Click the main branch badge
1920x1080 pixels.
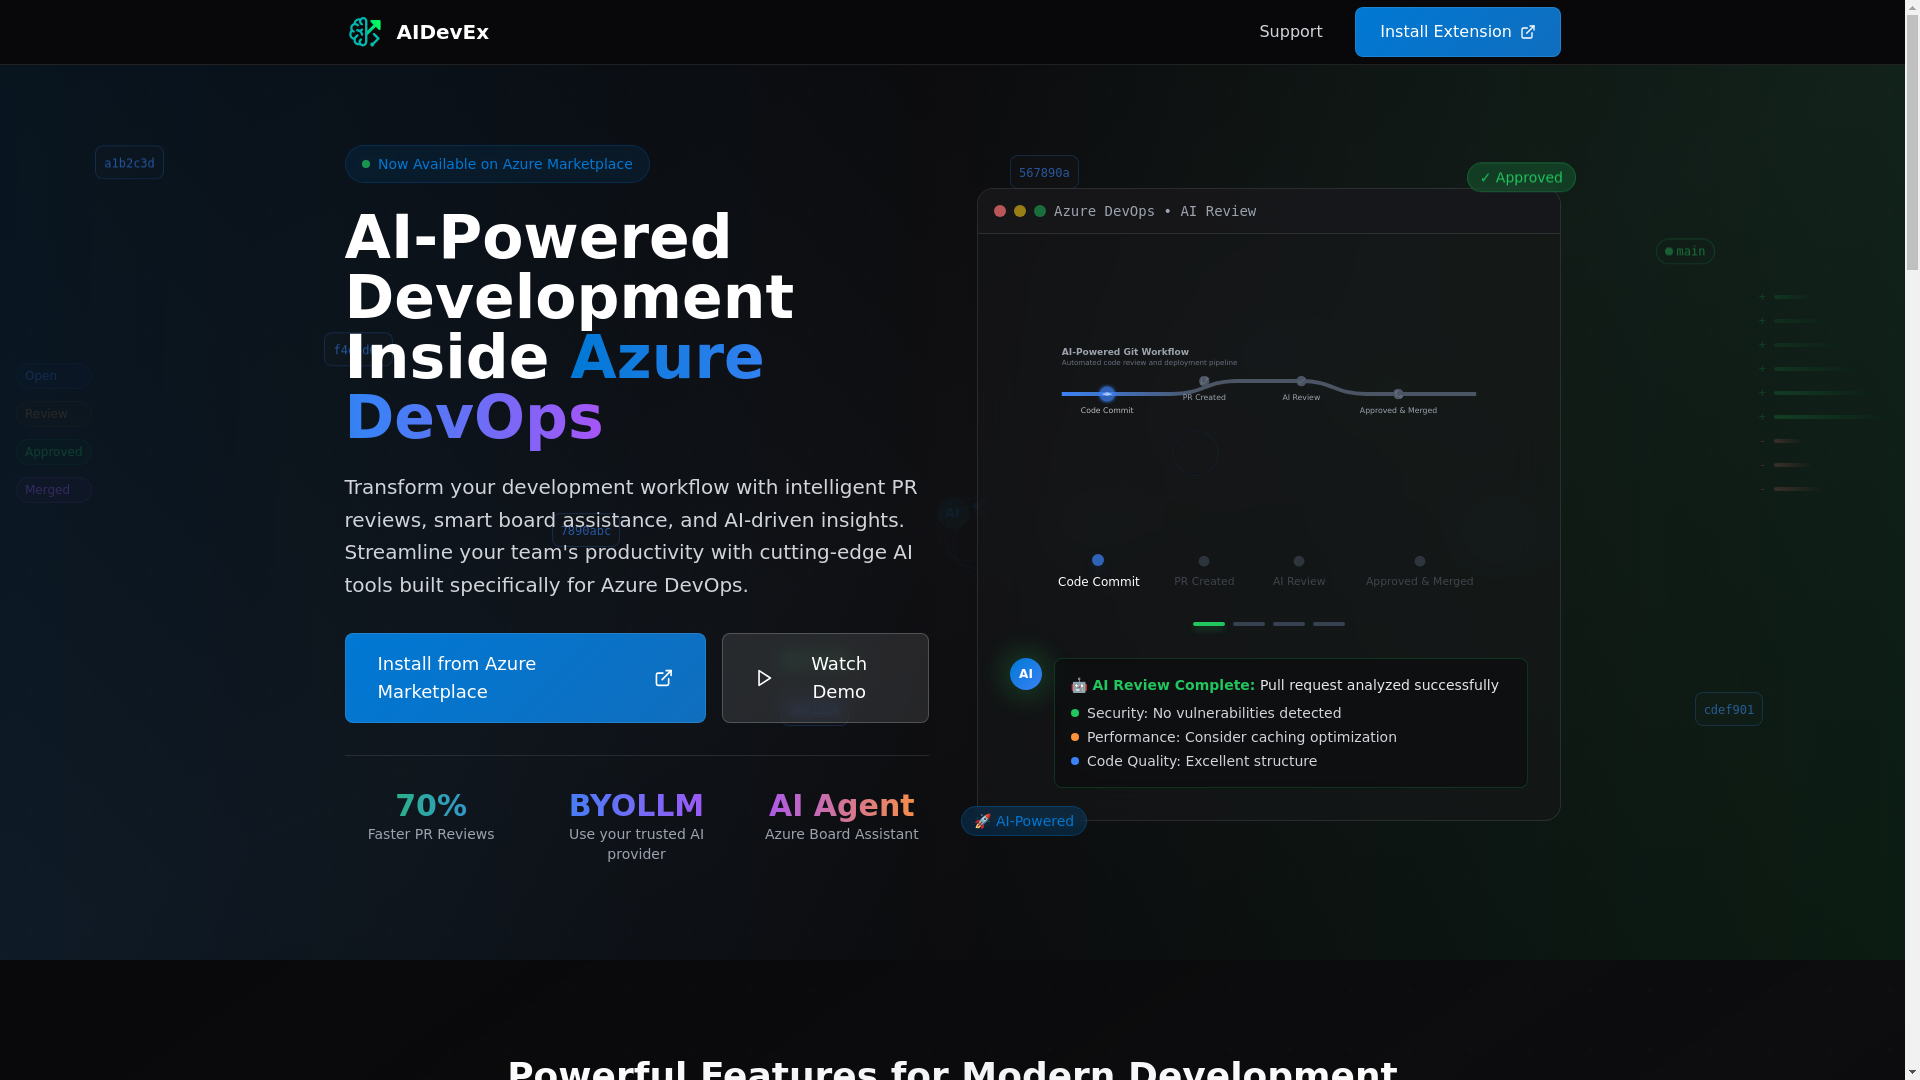click(x=1685, y=251)
